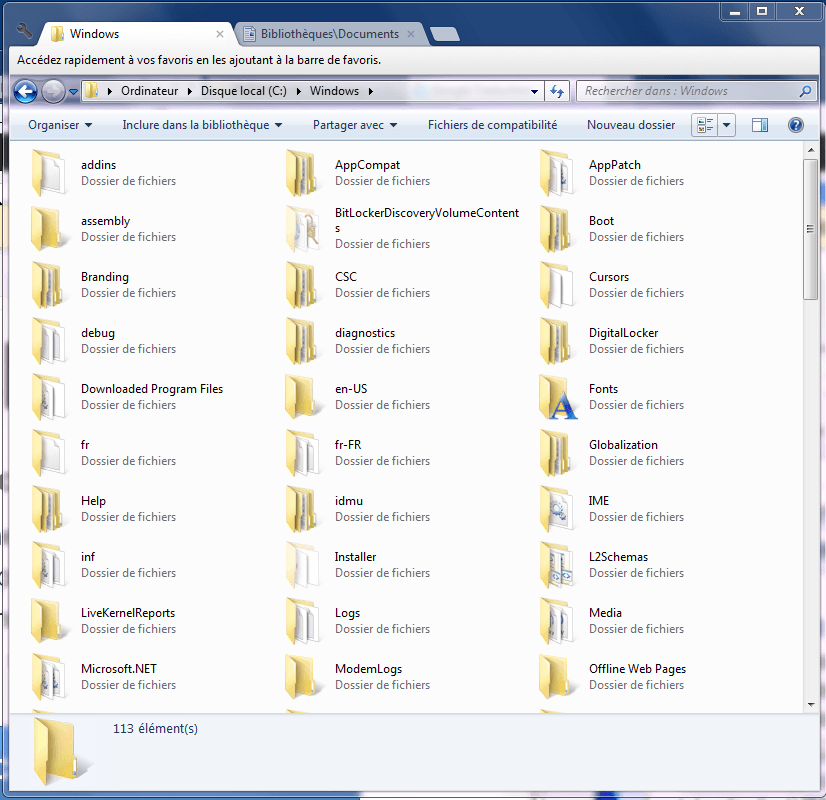Select Ordinateur in the breadcrumb path
The image size is (826, 800).
coord(150,91)
